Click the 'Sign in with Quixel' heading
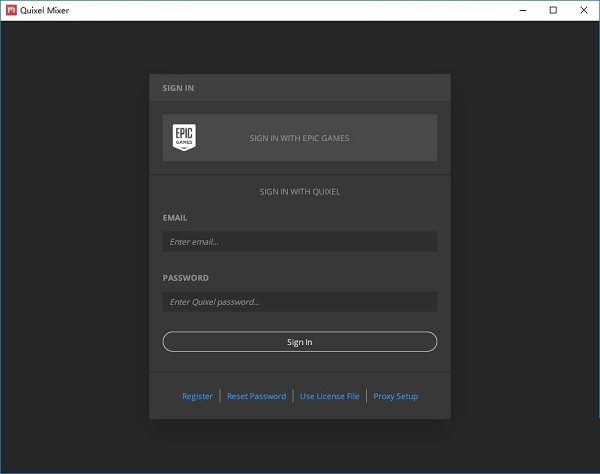This screenshot has width=600, height=474. [x=299, y=191]
